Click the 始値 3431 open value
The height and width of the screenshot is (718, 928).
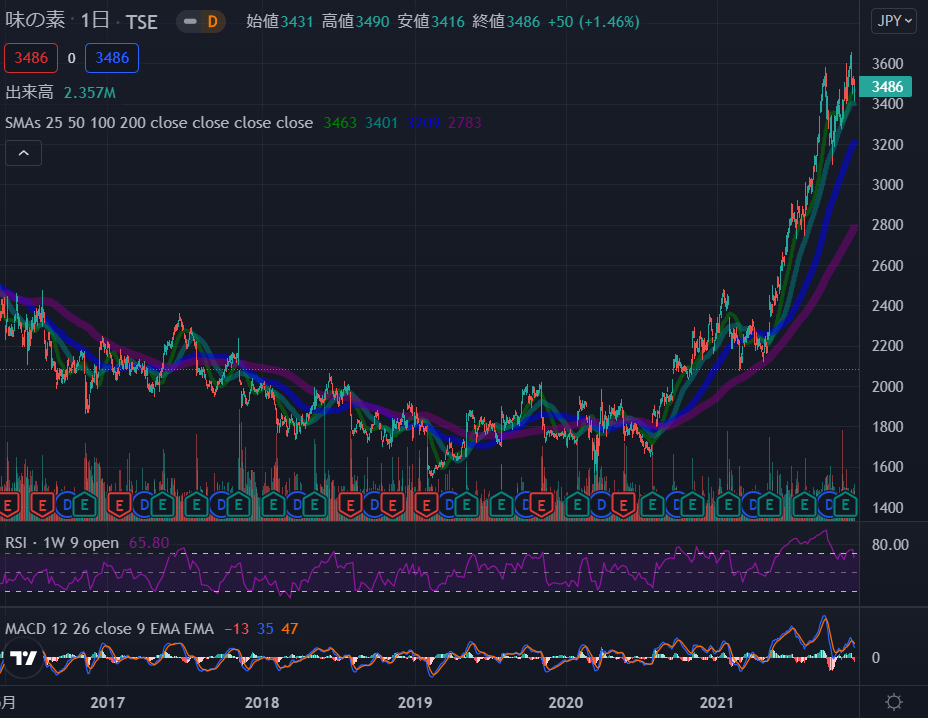coord(280,22)
